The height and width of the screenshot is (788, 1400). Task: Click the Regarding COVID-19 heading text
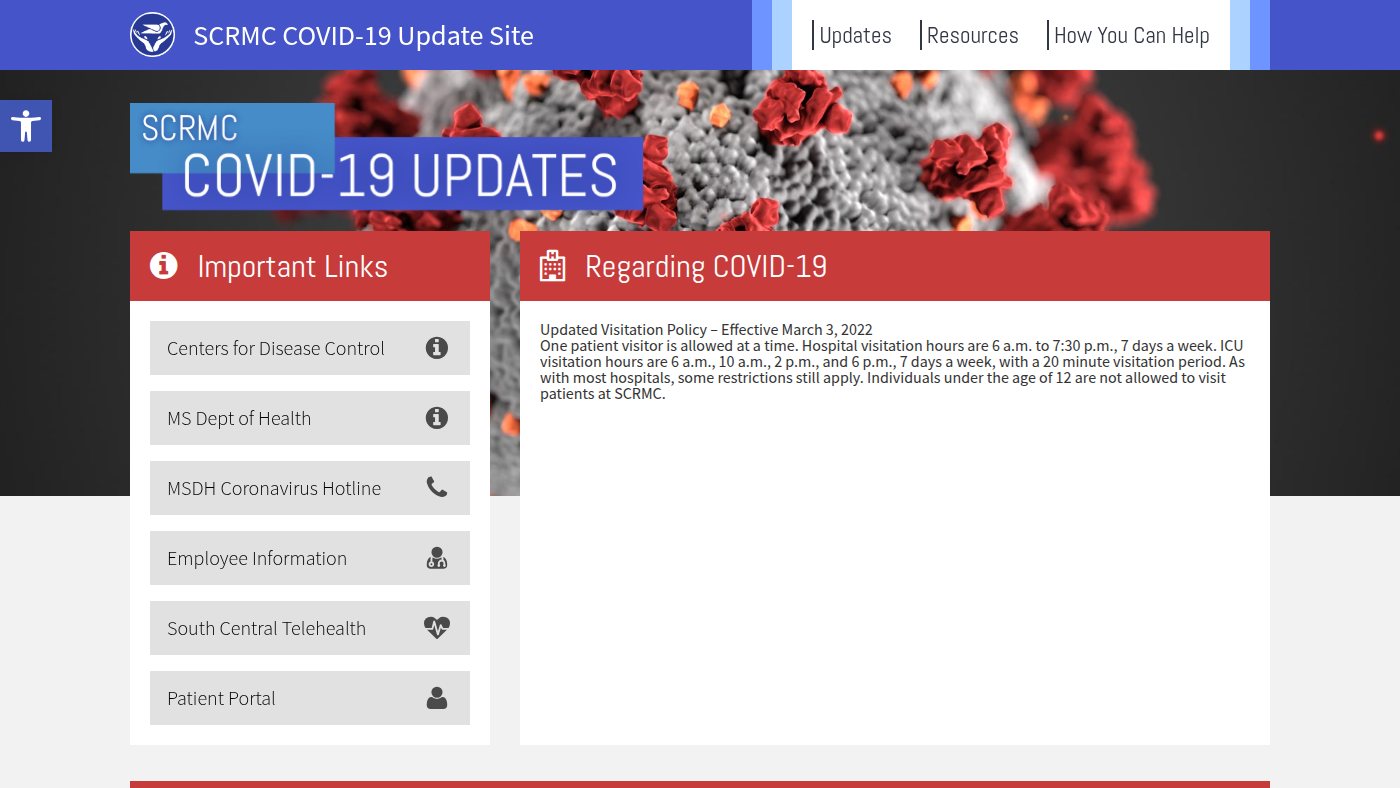(x=706, y=266)
